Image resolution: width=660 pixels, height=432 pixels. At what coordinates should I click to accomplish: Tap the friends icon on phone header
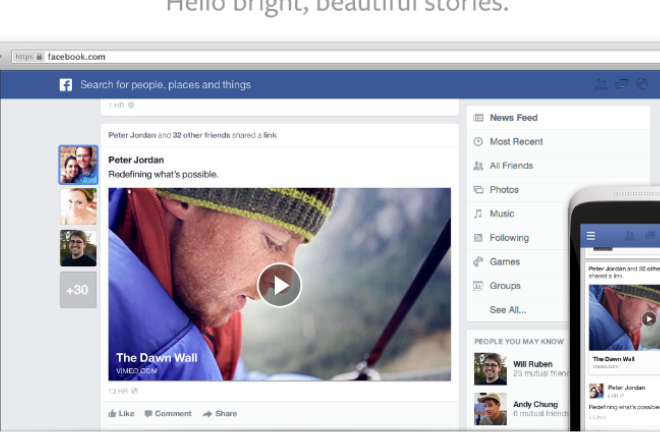pyautogui.click(x=630, y=236)
